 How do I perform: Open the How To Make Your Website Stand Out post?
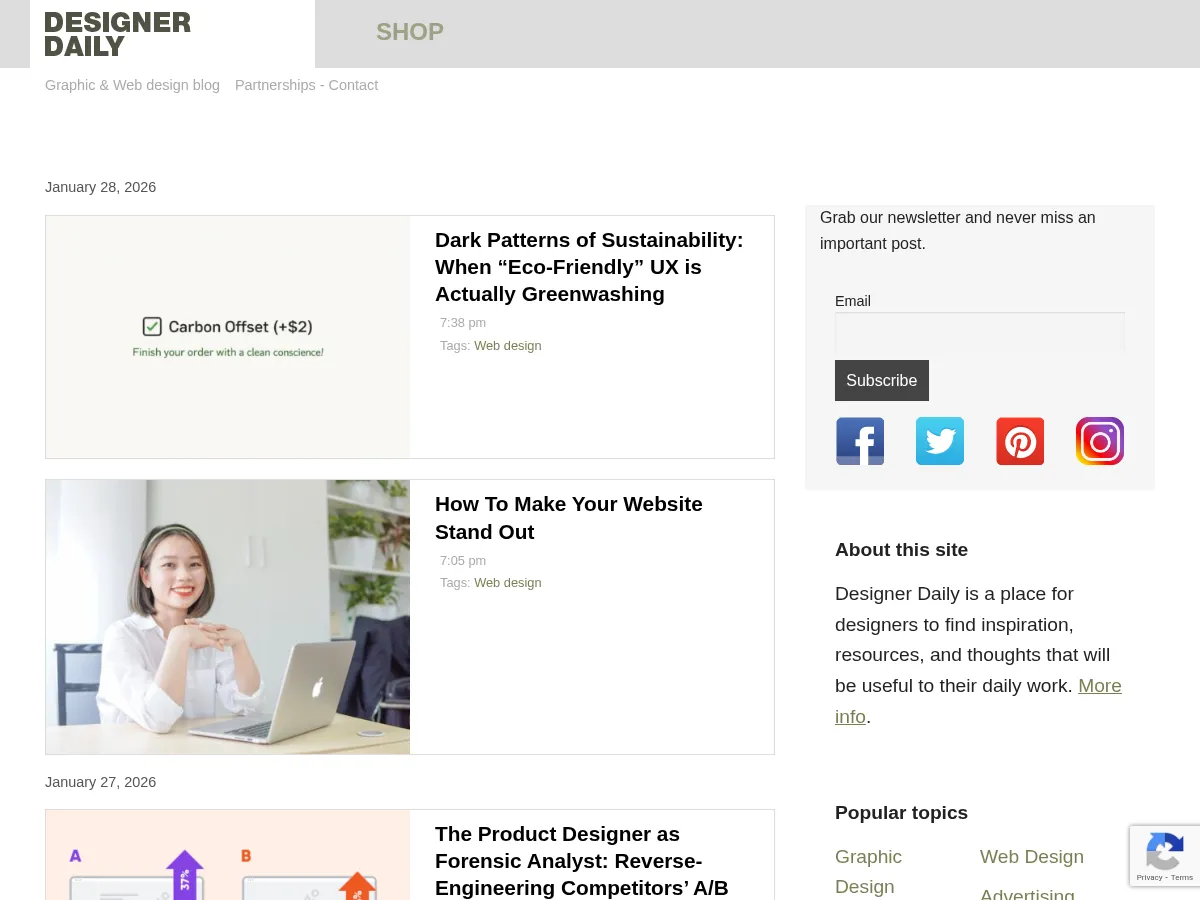point(569,518)
